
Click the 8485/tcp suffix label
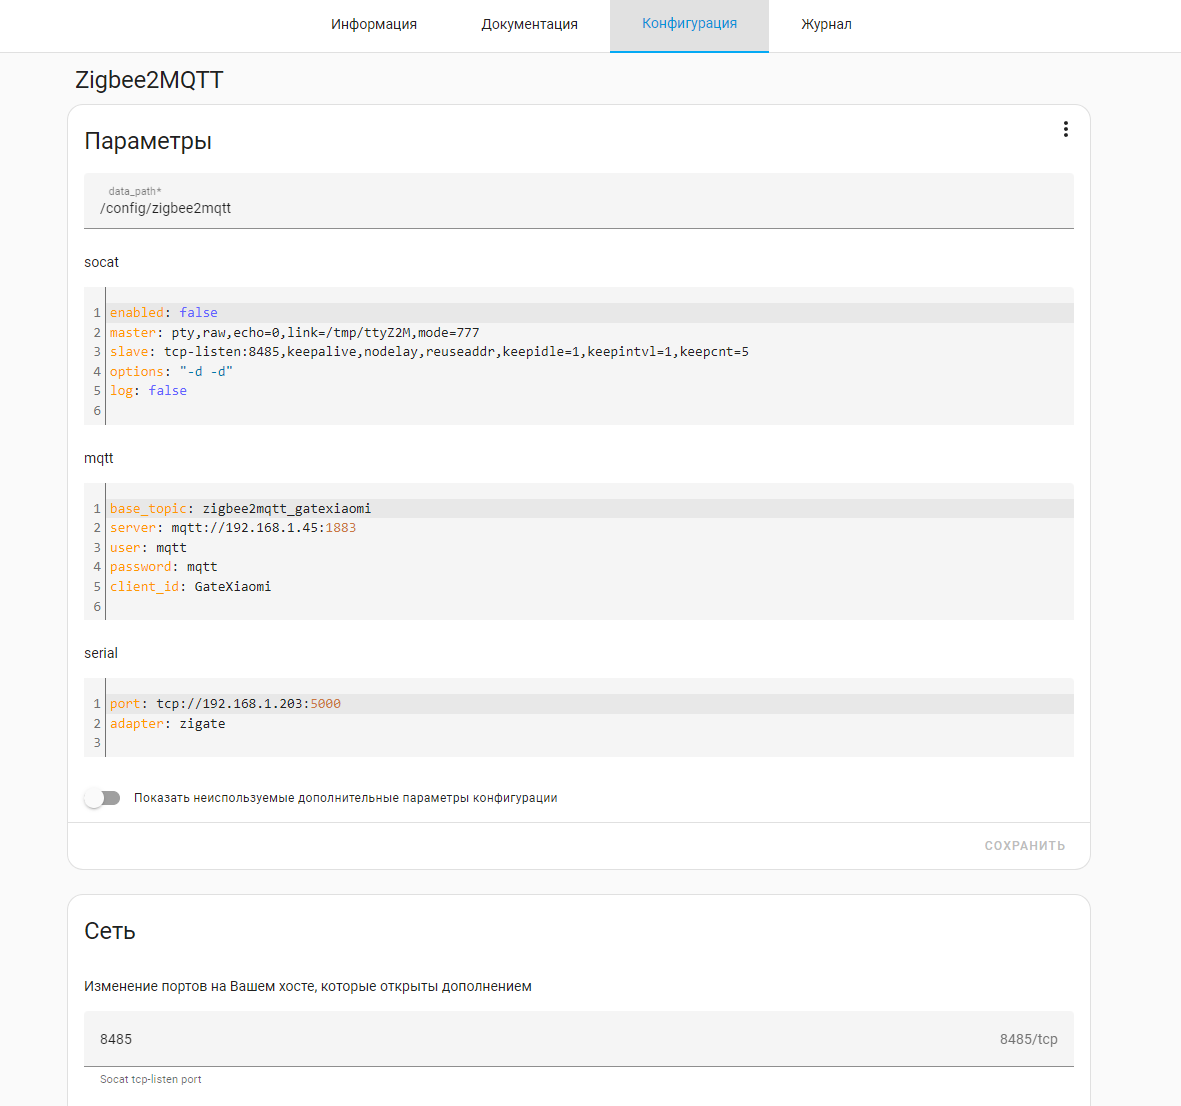pos(1028,1039)
